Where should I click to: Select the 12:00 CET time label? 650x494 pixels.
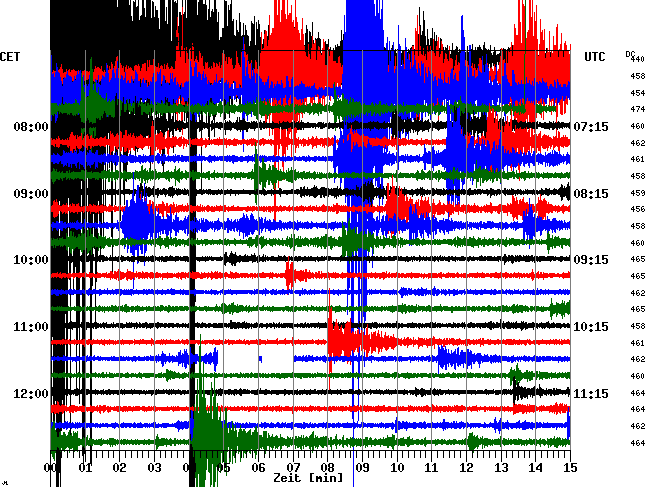pyautogui.click(x=31, y=393)
